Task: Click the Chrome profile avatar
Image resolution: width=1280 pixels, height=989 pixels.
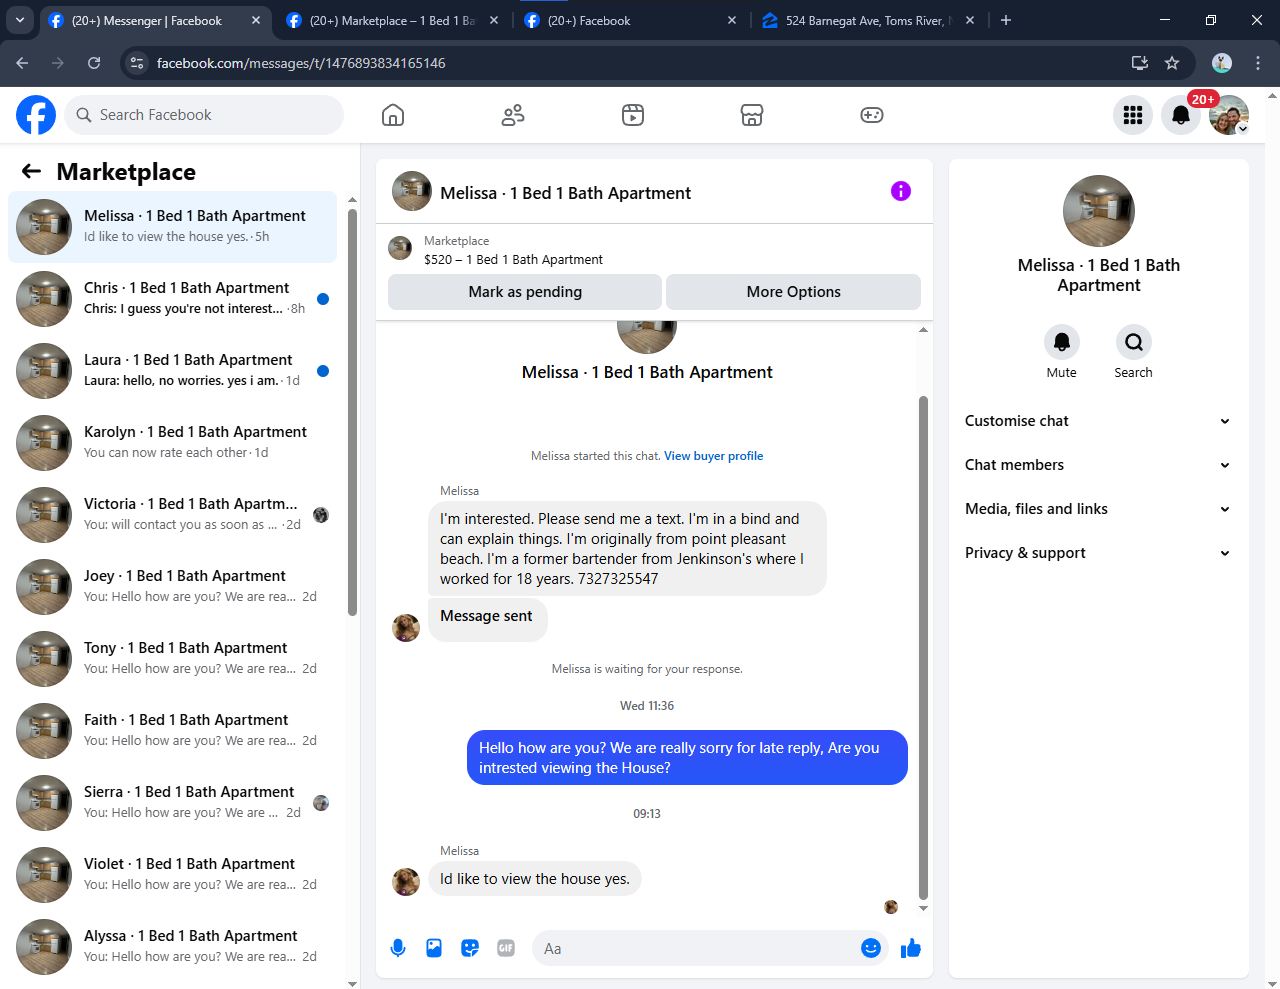Action: [1222, 63]
